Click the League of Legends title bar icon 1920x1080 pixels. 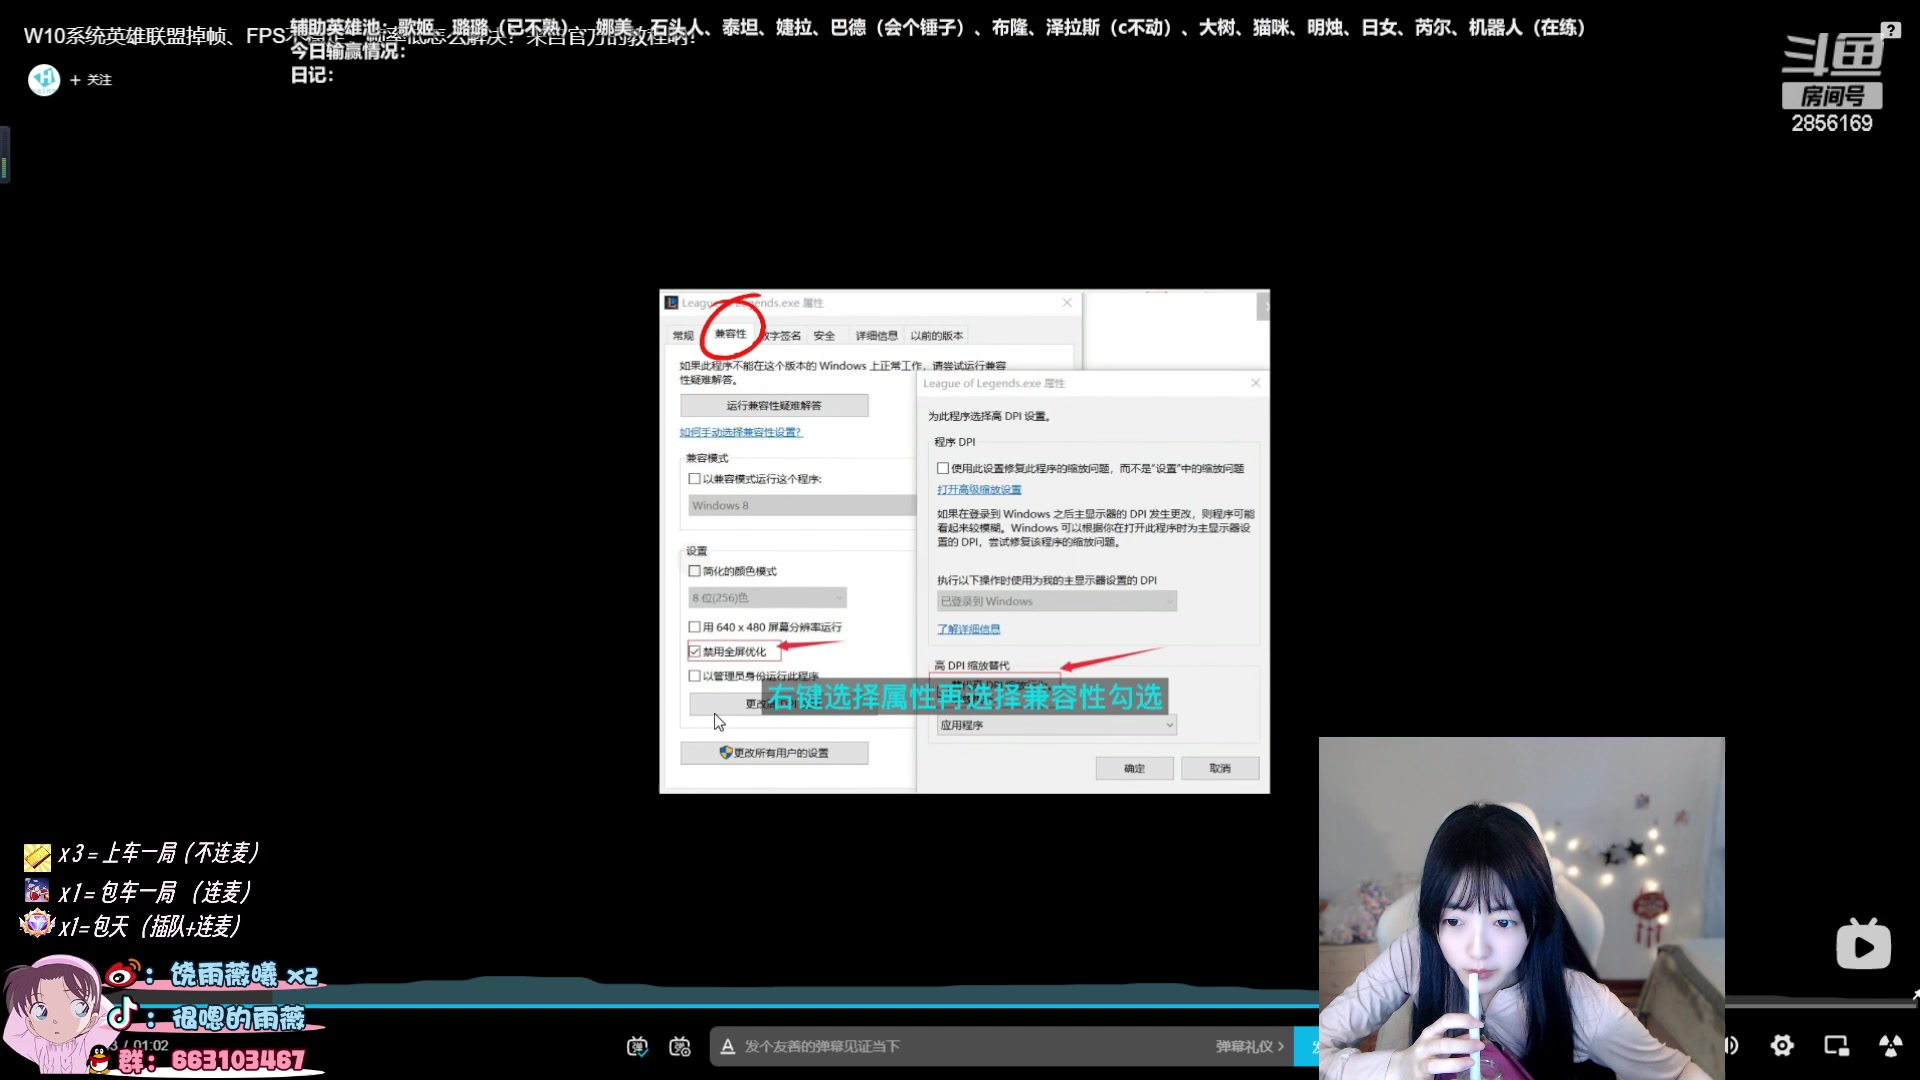[x=672, y=302]
